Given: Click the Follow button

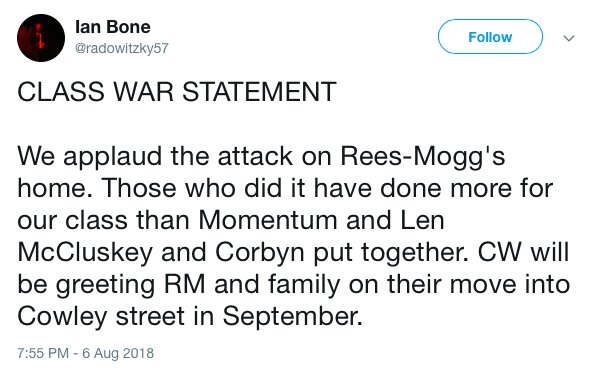Looking at the screenshot, I should point(490,37).
